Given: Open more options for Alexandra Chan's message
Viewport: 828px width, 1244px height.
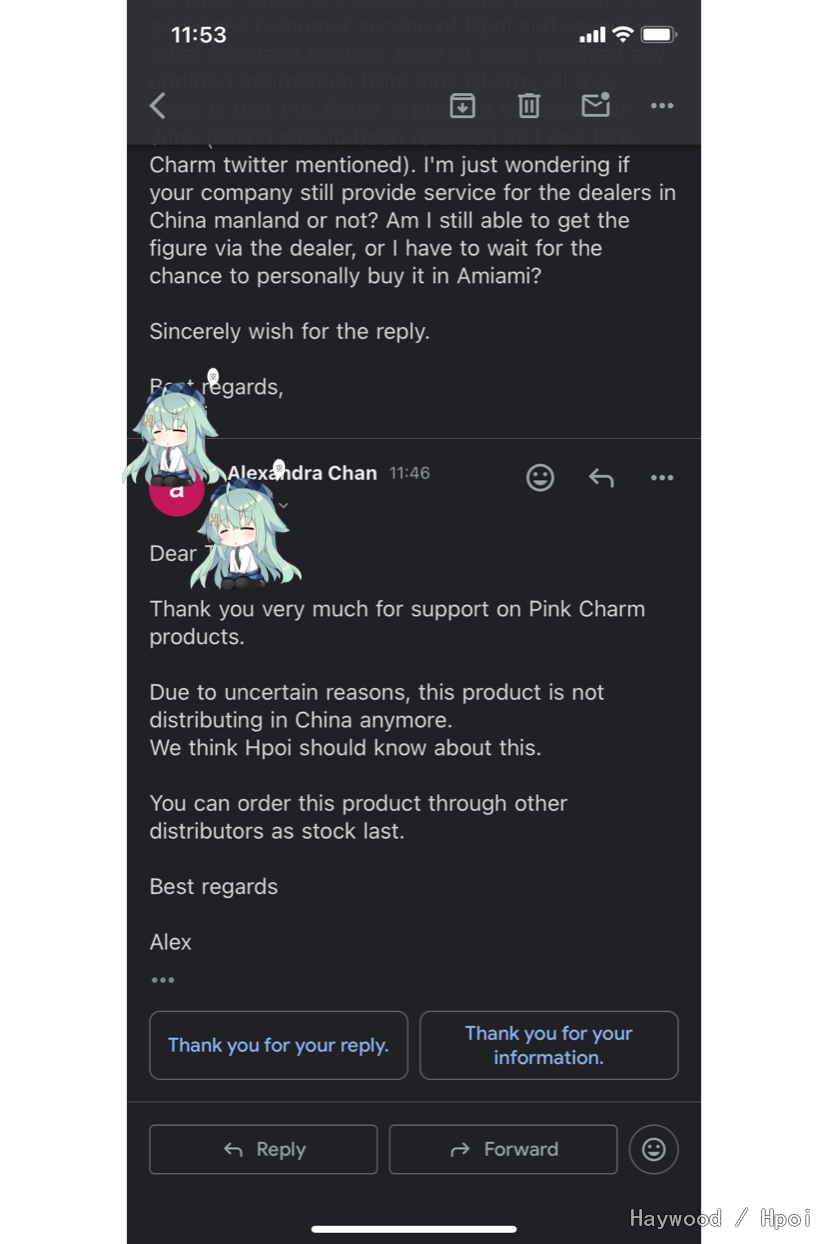Looking at the screenshot, I should point(662,478).
